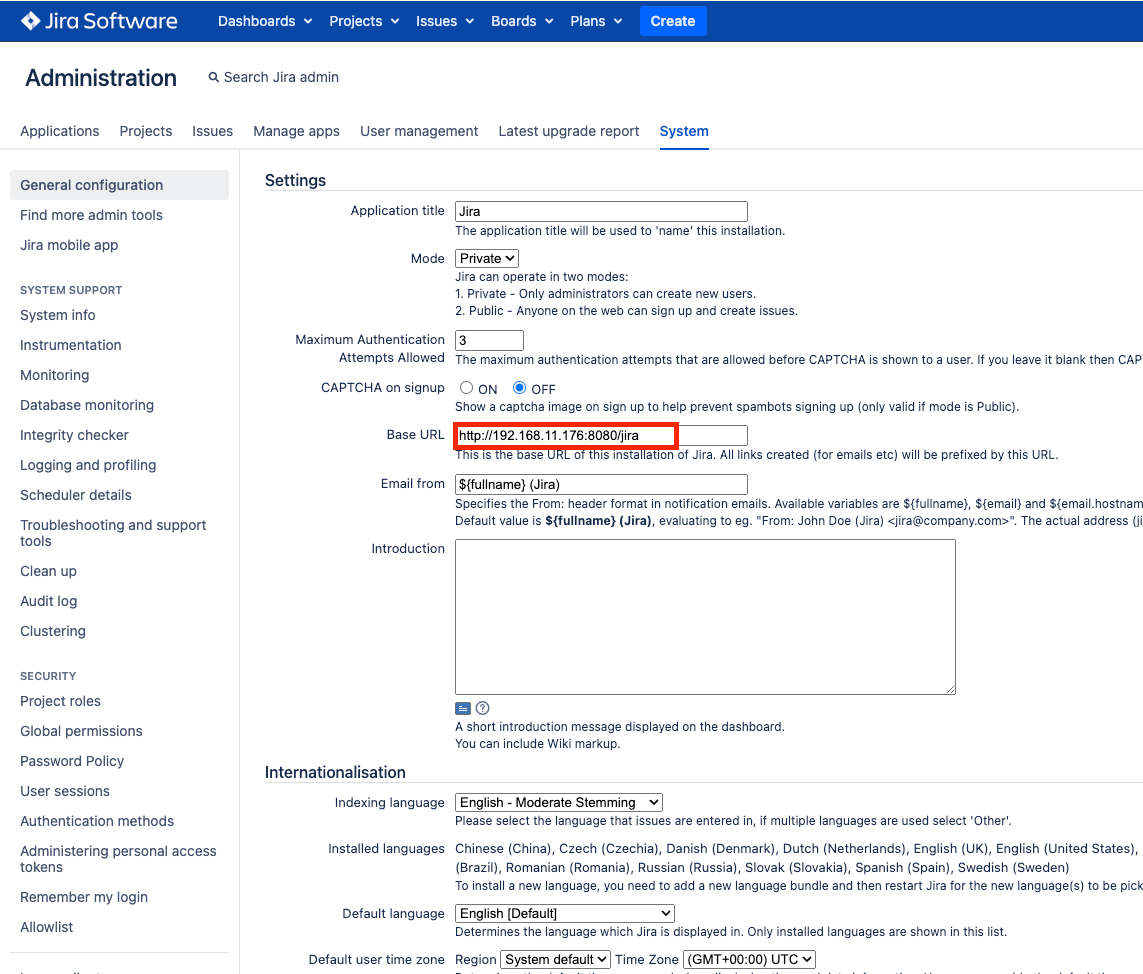
Task: Expand the Boards menu
Action: [522, 21]
